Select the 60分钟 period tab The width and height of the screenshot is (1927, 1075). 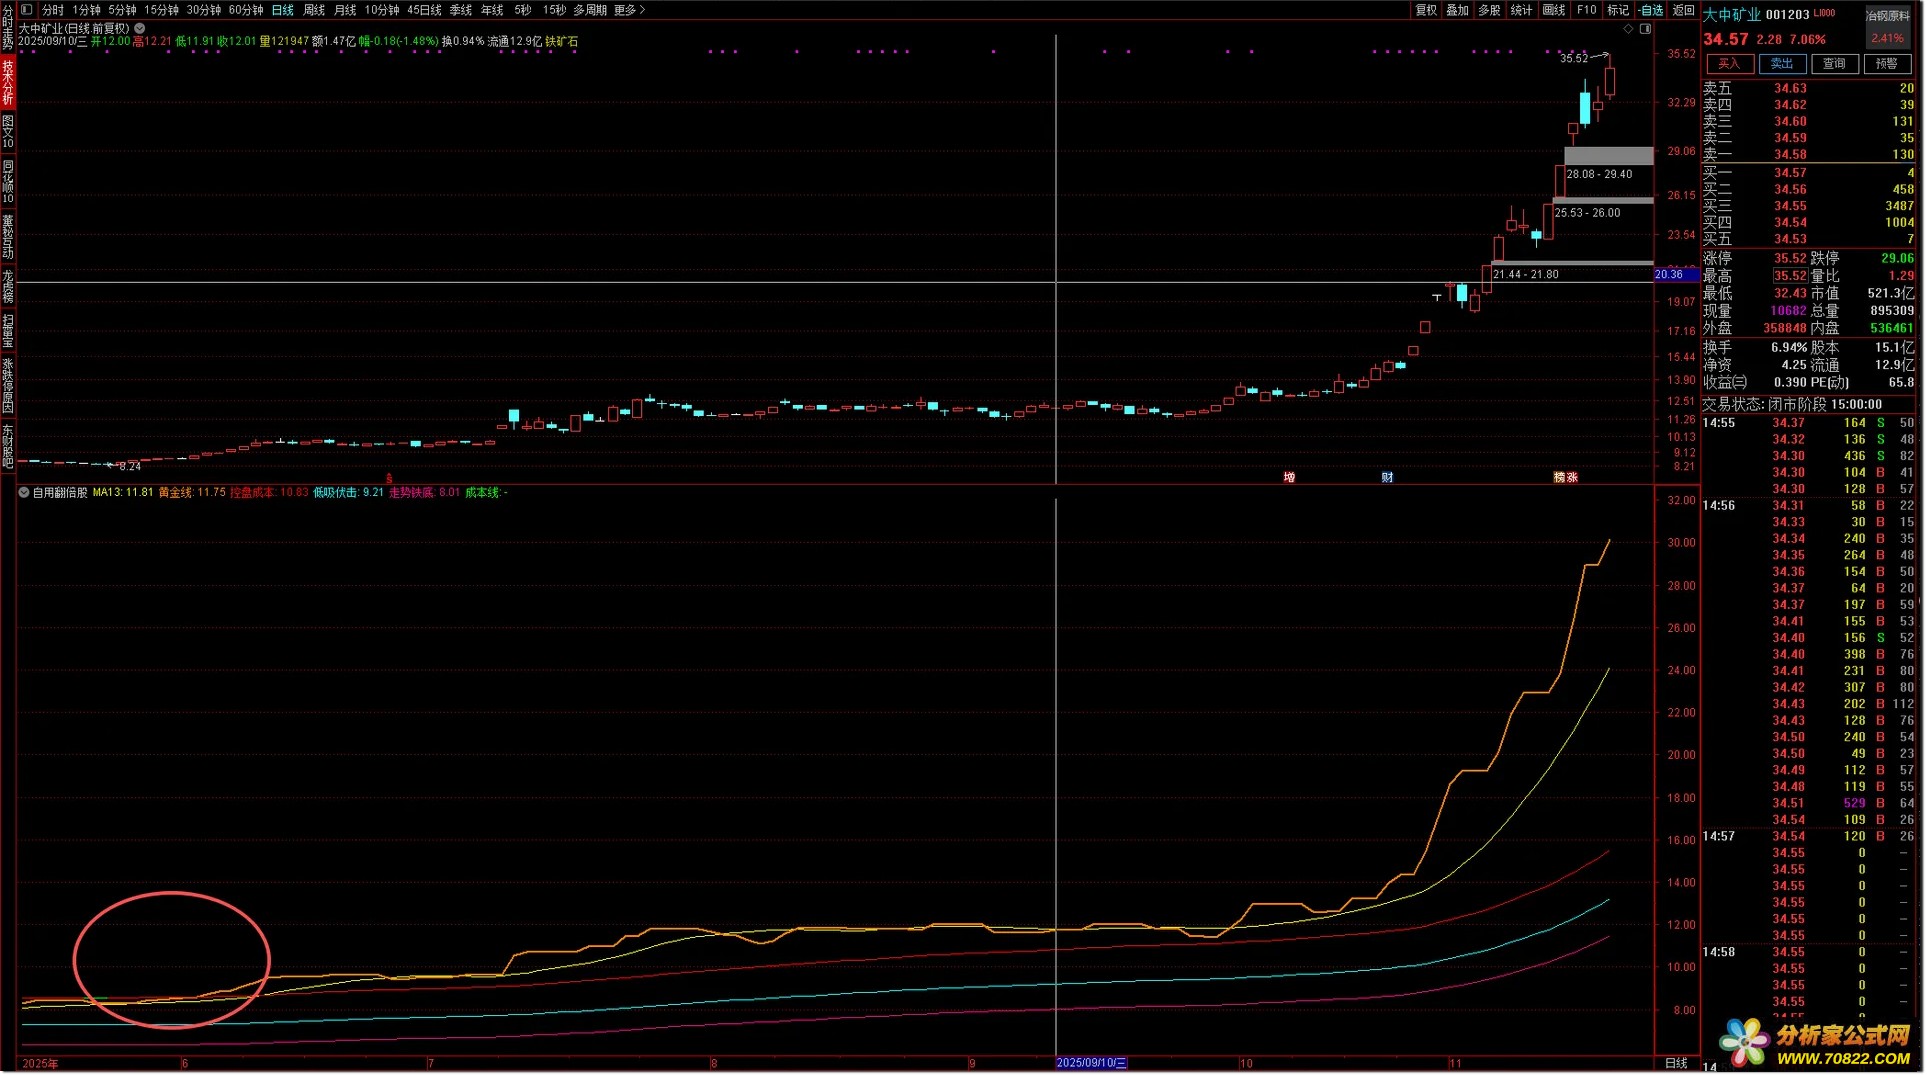pyautogui.click(x=246, y=10)
